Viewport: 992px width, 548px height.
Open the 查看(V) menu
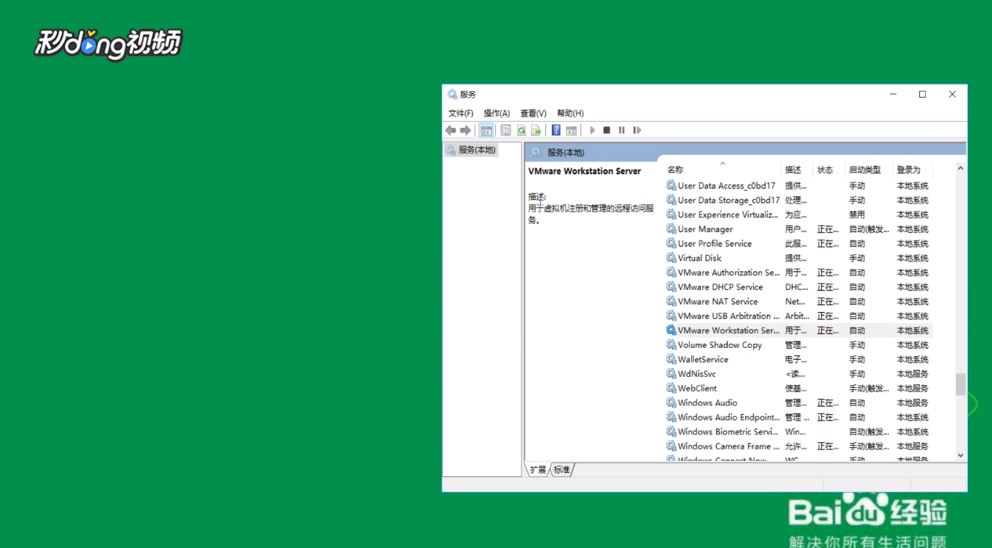pyautogui.click(x=533, y=113)
